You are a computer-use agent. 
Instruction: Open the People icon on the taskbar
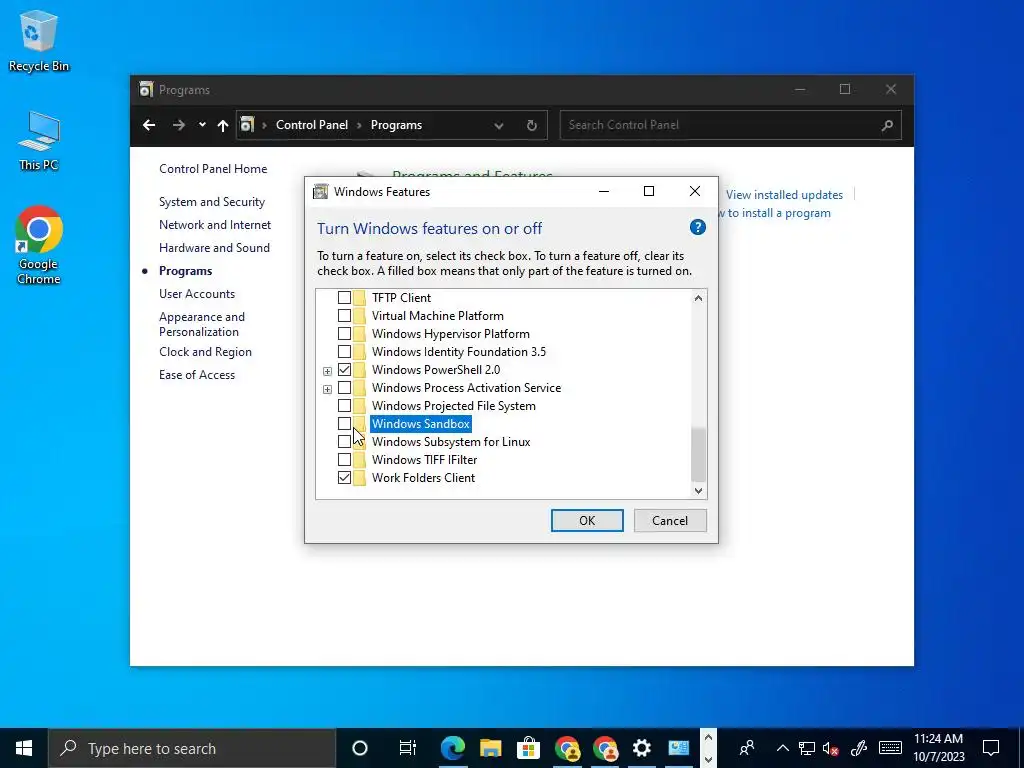[x=746, y=748]
